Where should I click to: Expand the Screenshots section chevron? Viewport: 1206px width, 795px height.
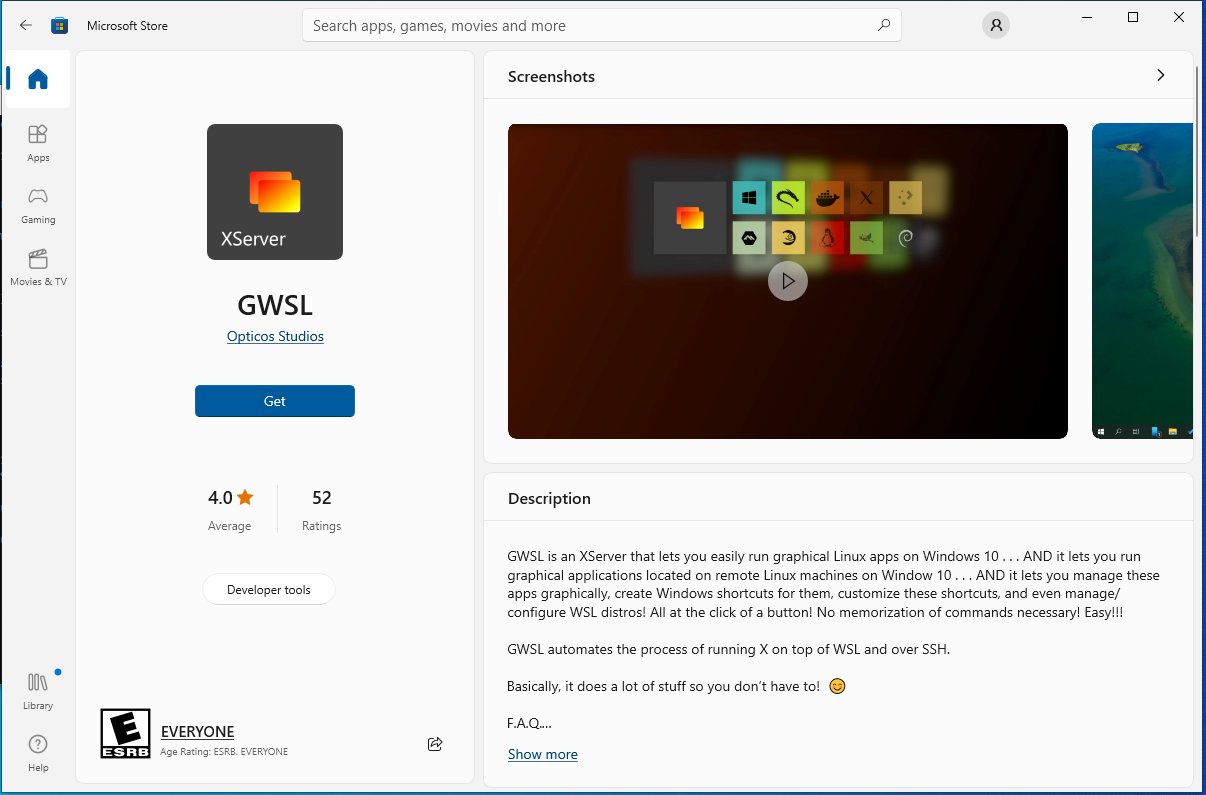tap(1160, 76)
